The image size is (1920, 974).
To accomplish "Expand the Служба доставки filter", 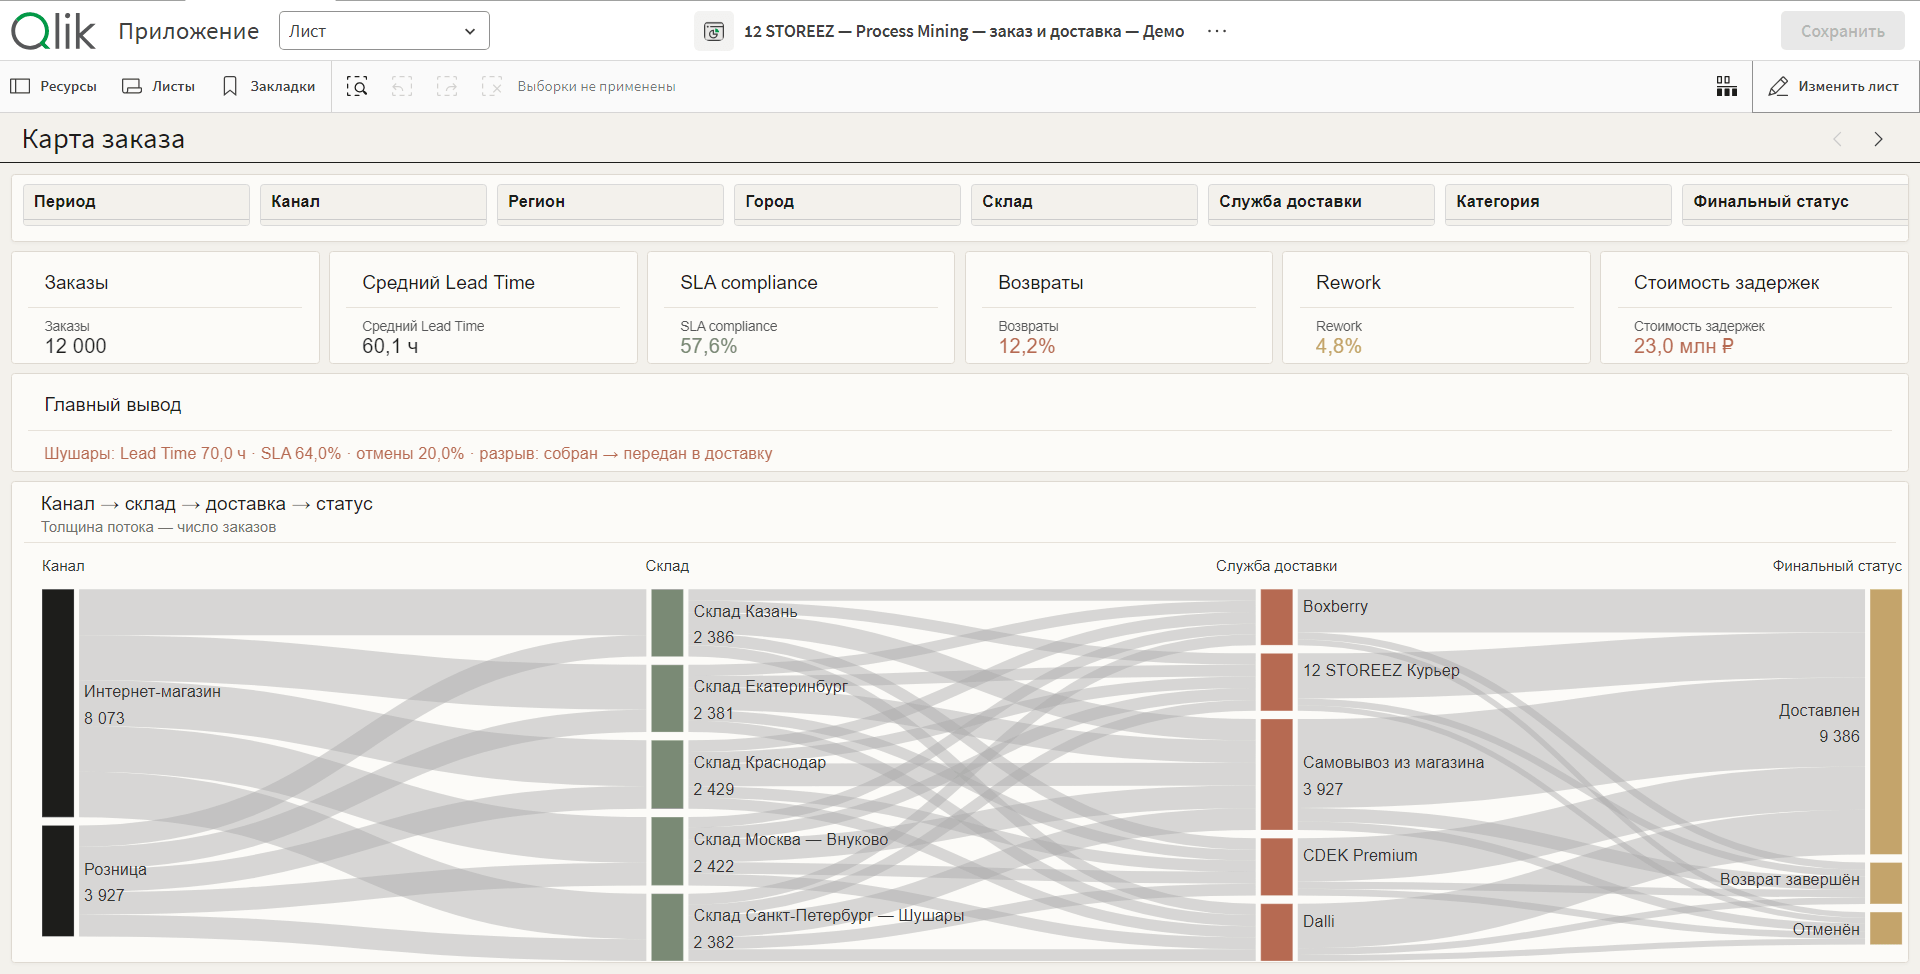I will pyautogui.click(x=1320, y=203).
